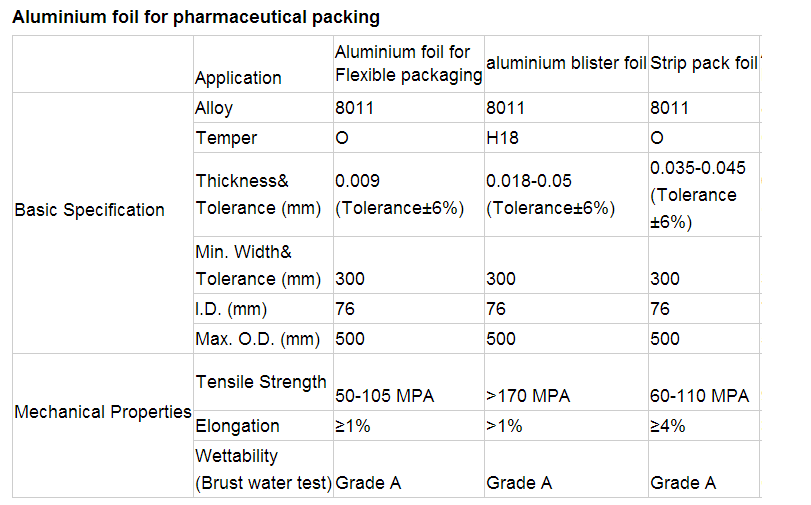
Task: Click the 'Aluminium foil for Flexible packaging' column header
Action: tap(408, 64)
